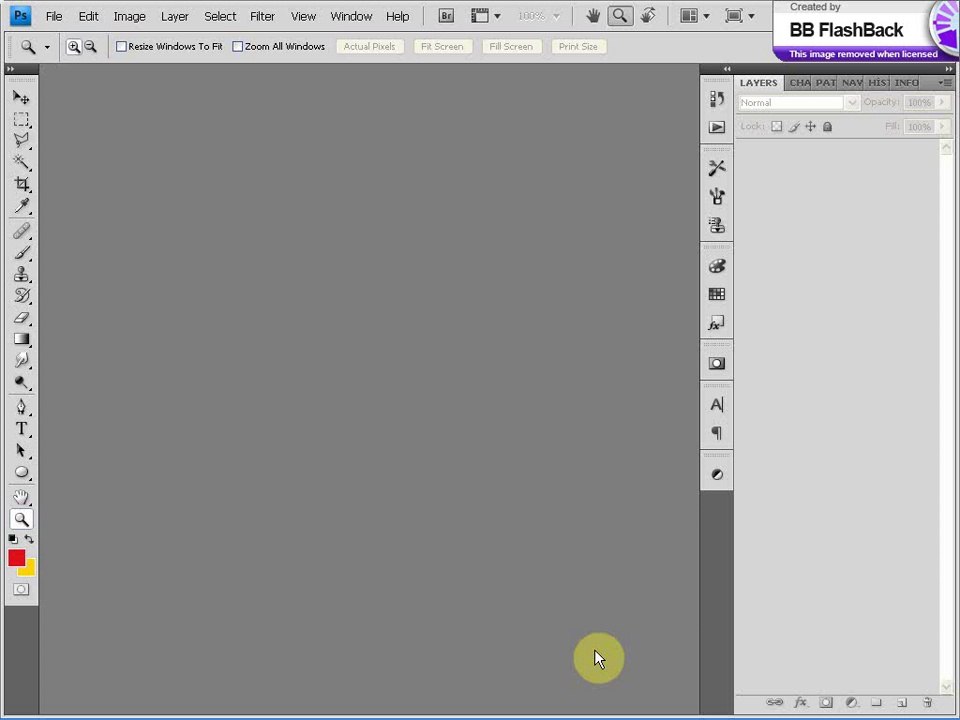Open the Styles panel icon

point(716,323)
